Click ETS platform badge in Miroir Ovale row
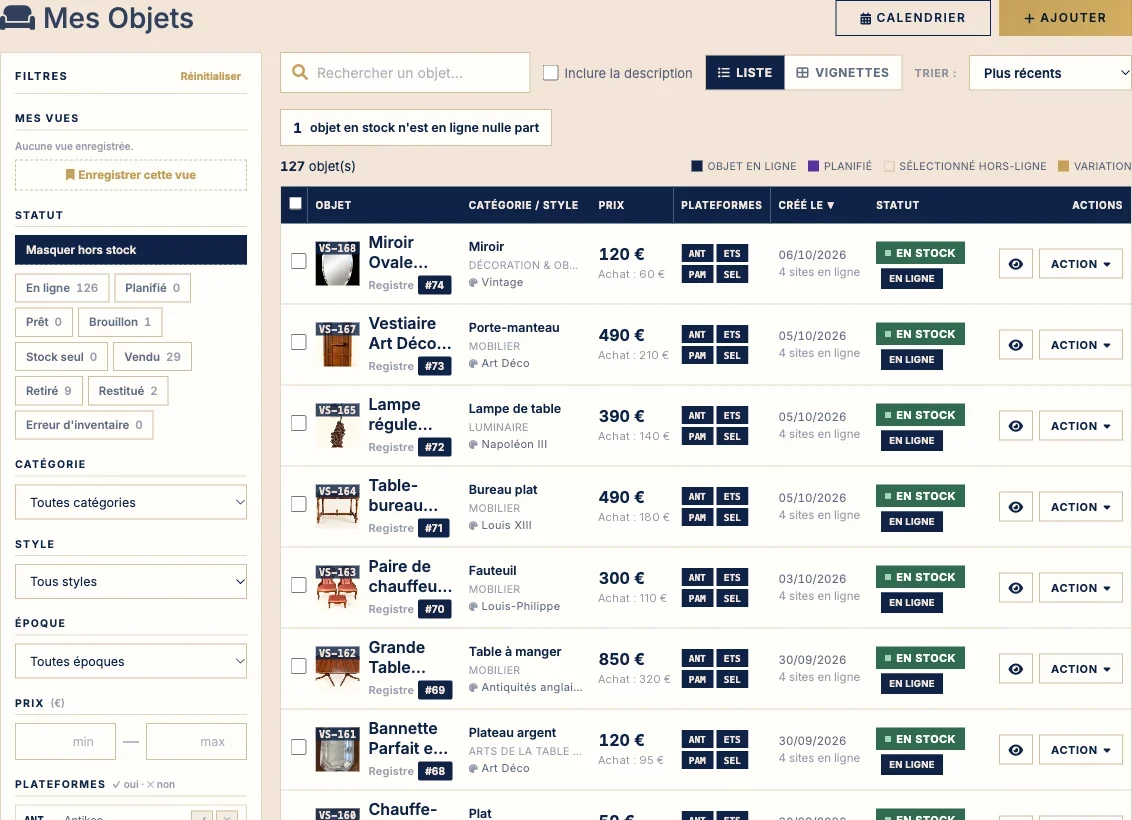Viewport: 1132px width, 820px height. tap(732, 253)
